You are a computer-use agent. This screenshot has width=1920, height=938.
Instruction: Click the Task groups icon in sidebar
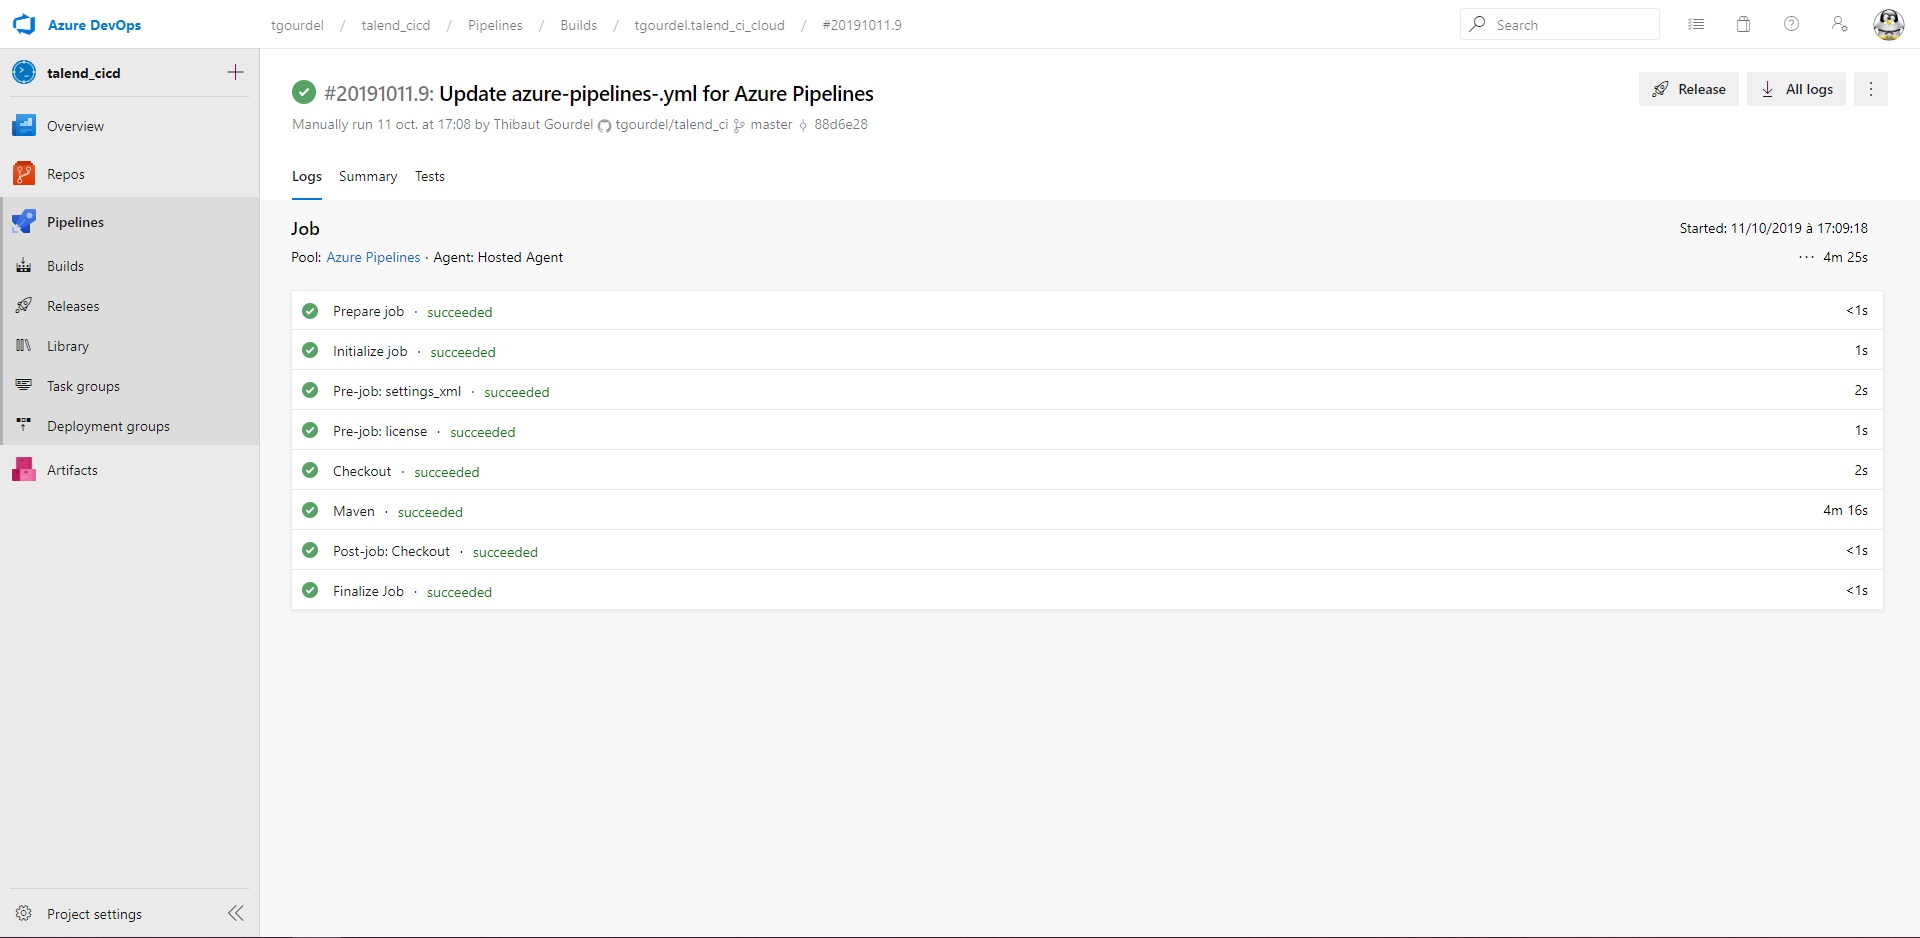coord(24,386)
